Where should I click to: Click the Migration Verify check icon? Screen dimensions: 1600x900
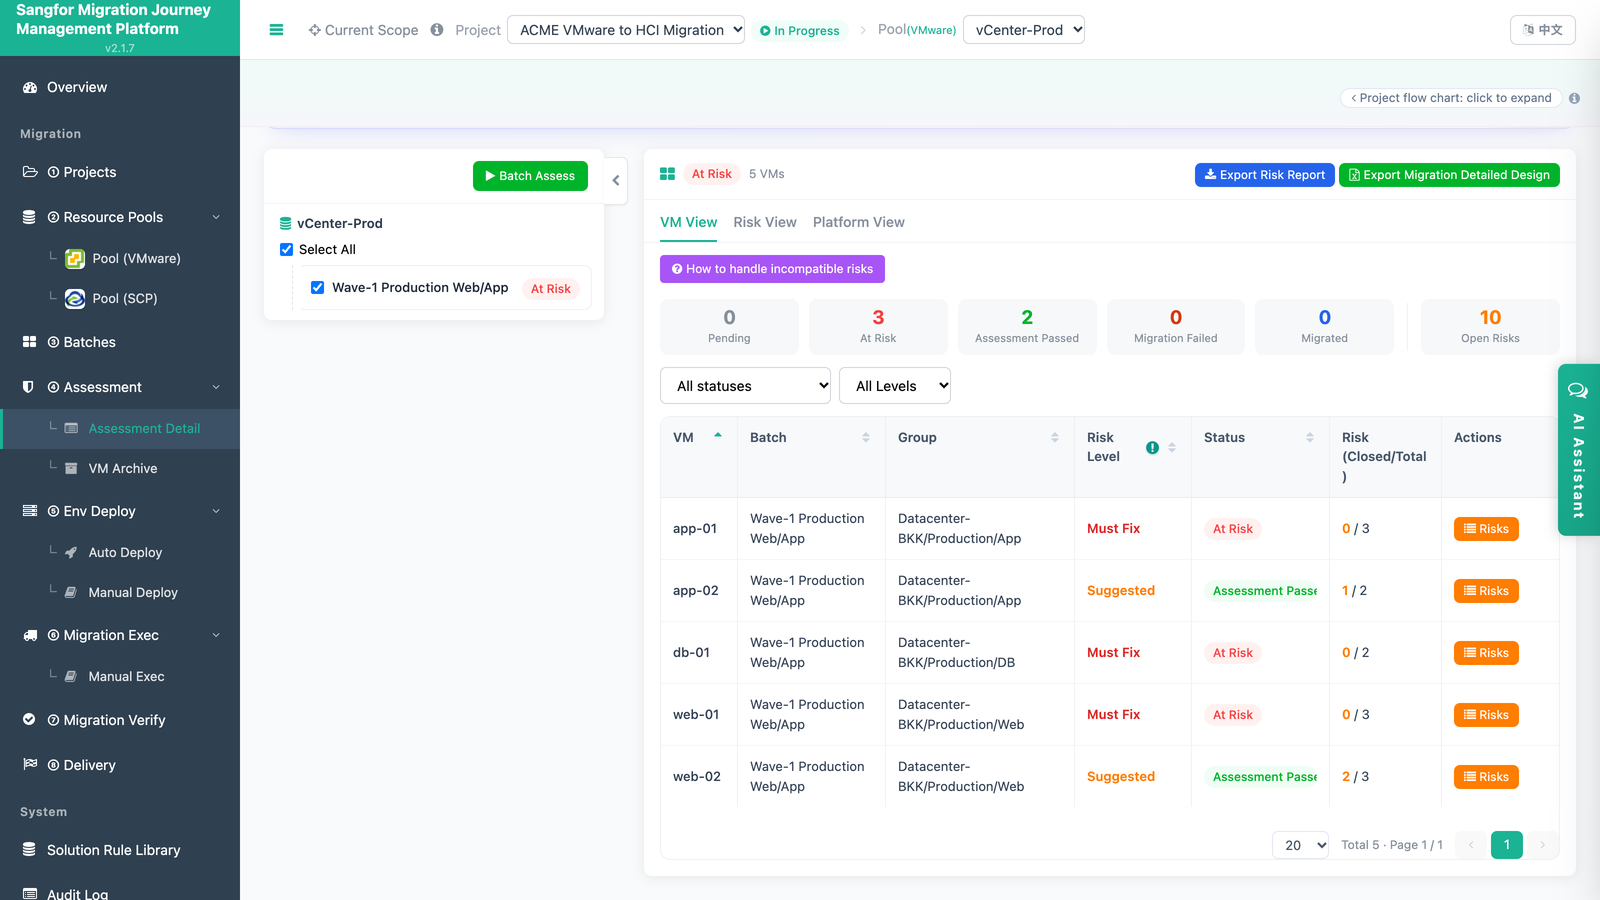click(x=29, y=720)
